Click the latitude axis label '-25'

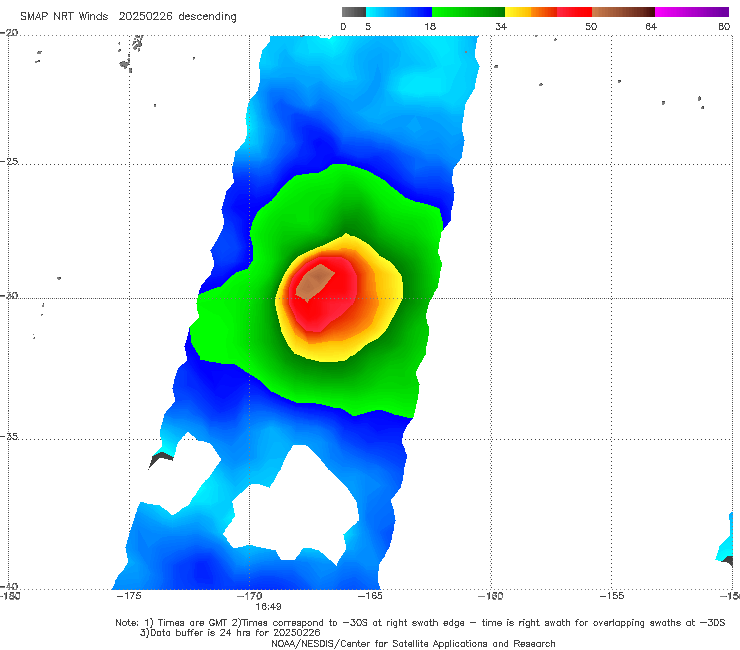point(9,161)
